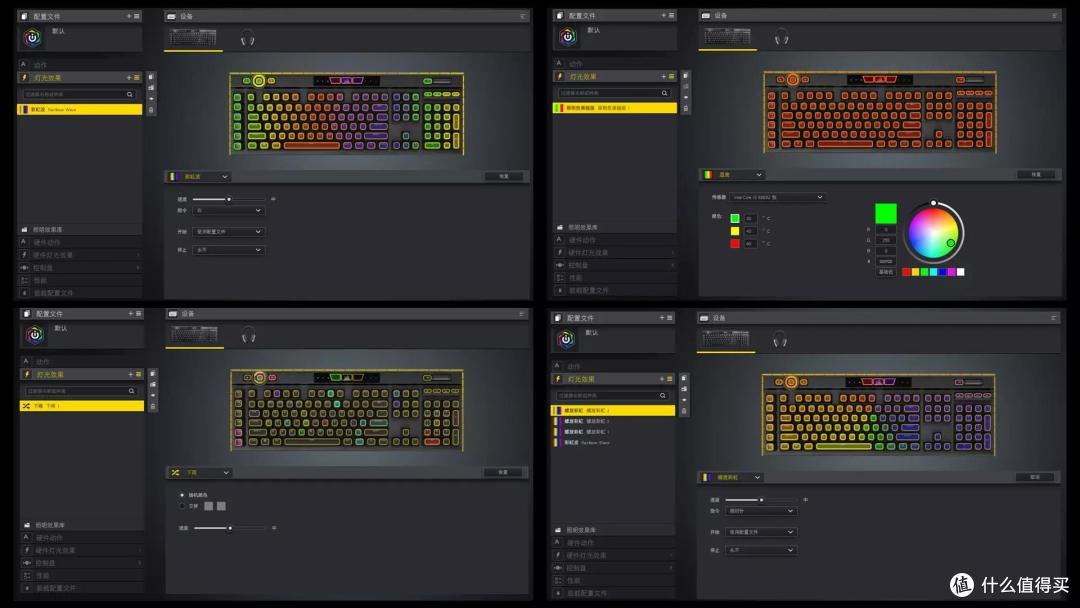This screenshot has width=1080, height=608.
Task: Choose the cyan preset below color wheel
Action: (x=933, y=272)
